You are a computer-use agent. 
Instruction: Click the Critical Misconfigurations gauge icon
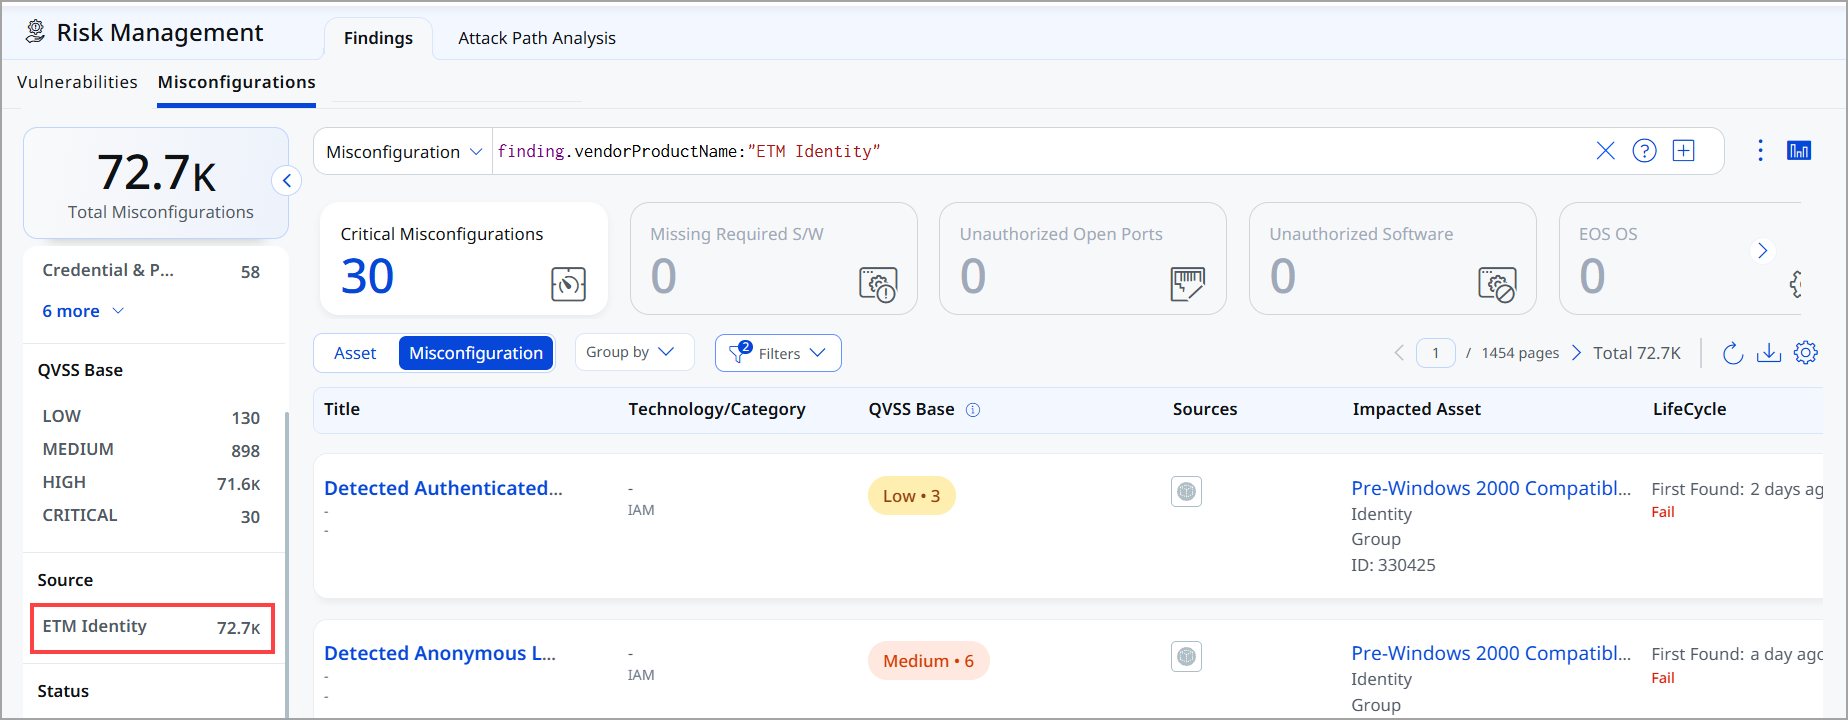coord(568,284)
